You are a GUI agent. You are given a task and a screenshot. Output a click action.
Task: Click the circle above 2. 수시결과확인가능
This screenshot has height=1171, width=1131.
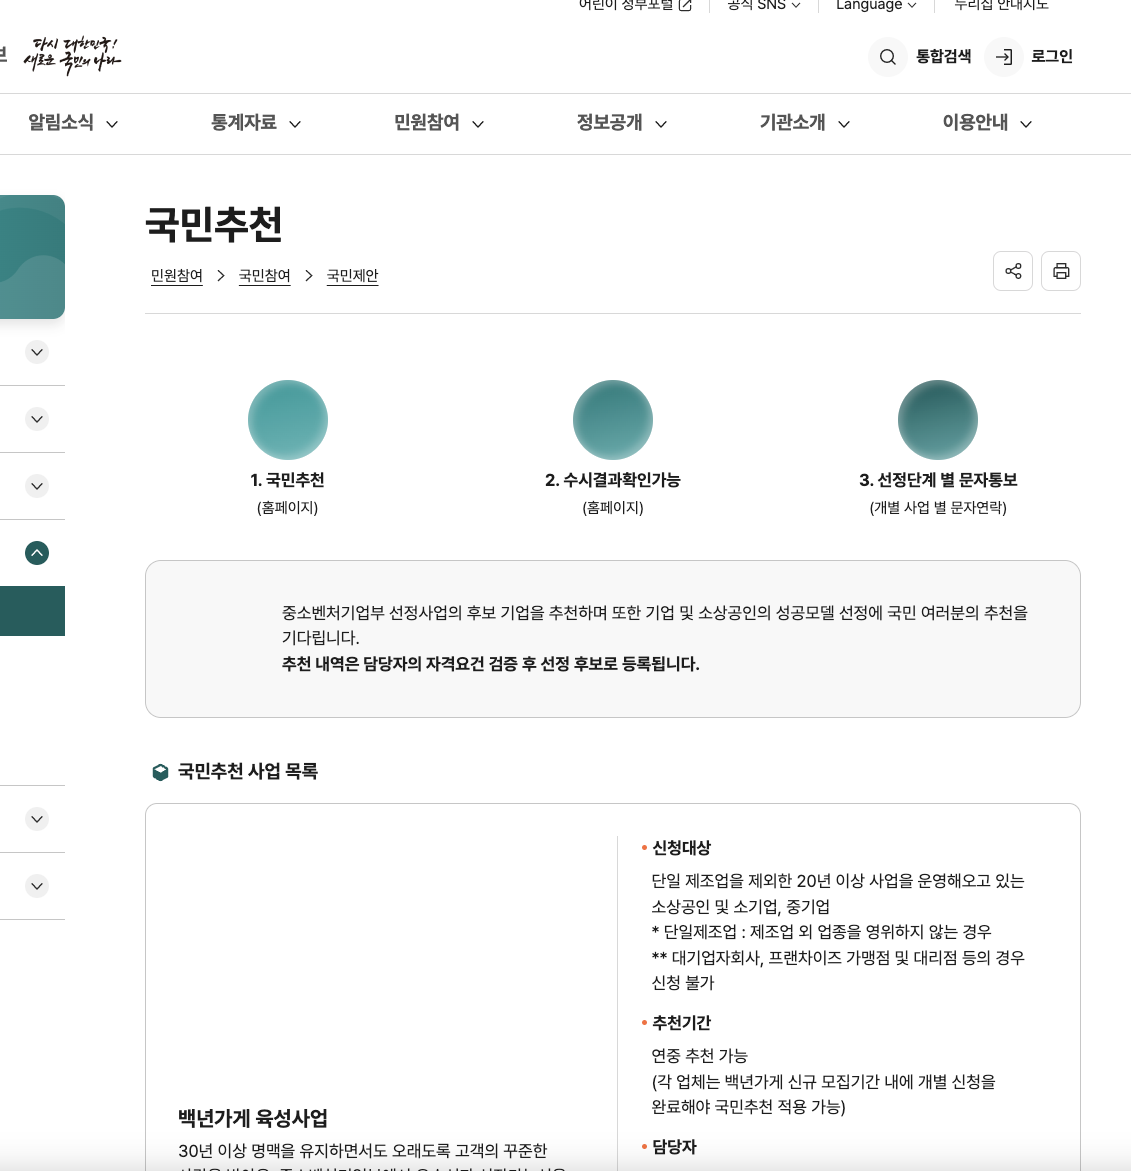[x=612, y=420]
